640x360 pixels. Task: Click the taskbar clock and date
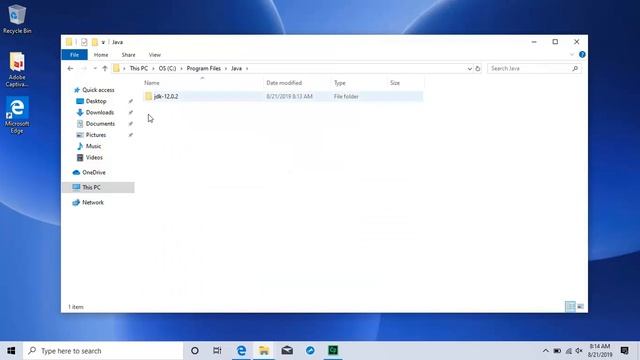point(600,351)
